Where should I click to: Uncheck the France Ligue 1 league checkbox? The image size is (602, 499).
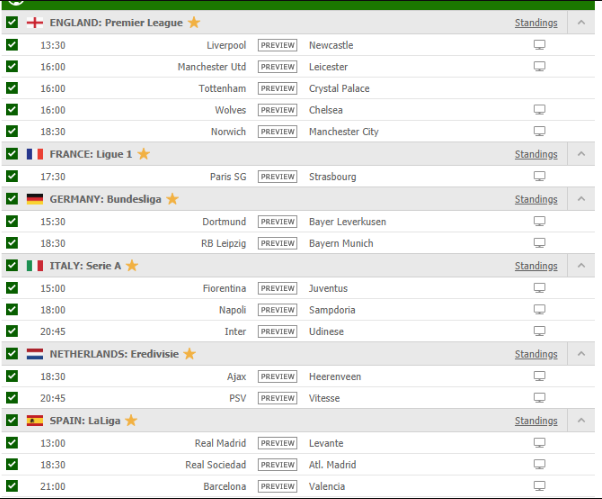pyautogui.click(x=12, y=154)
